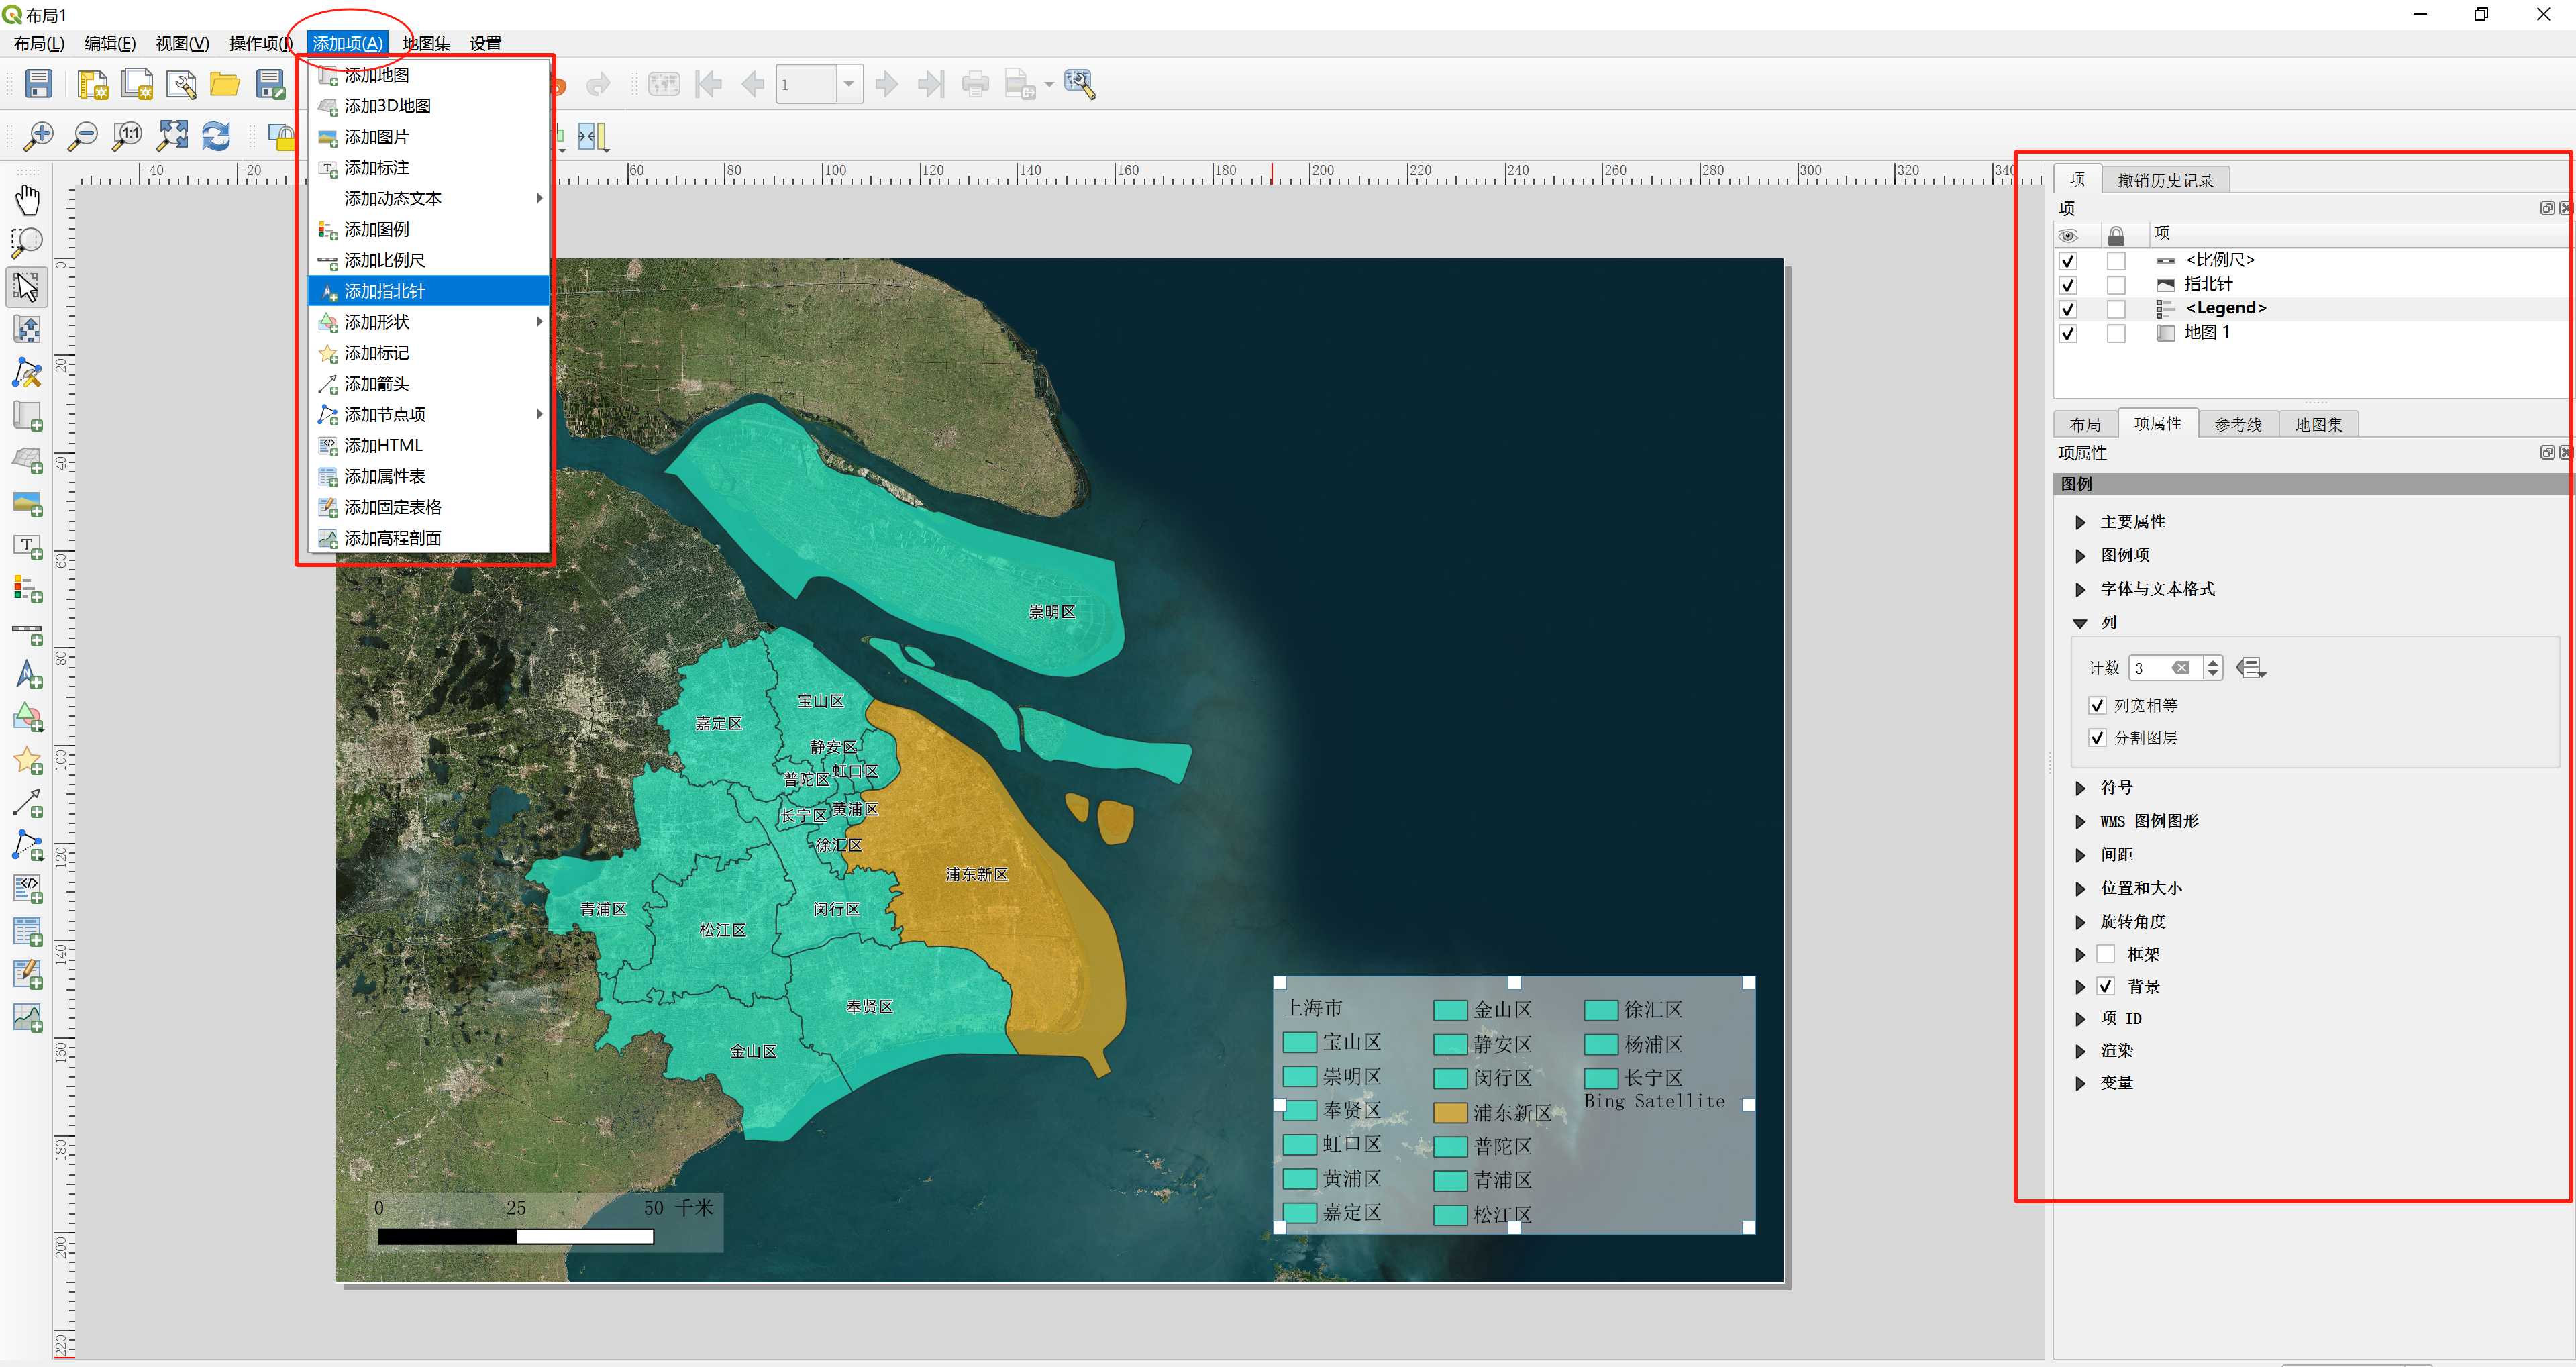Click the 计数 spin box arrows
2576x1367 pixels.
[x=2213, y=668]
